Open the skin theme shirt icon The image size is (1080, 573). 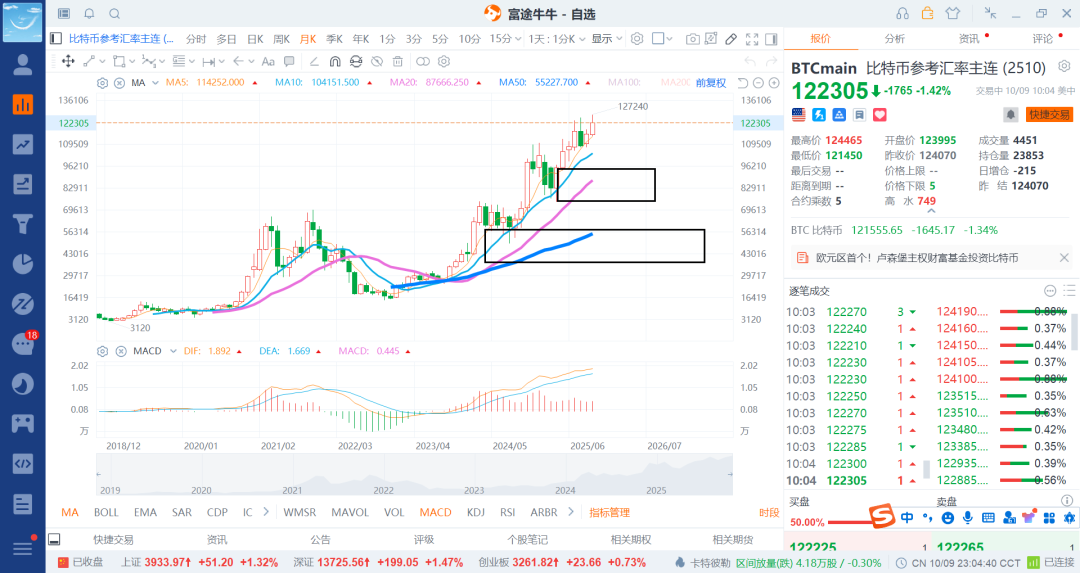click(953, 13)
